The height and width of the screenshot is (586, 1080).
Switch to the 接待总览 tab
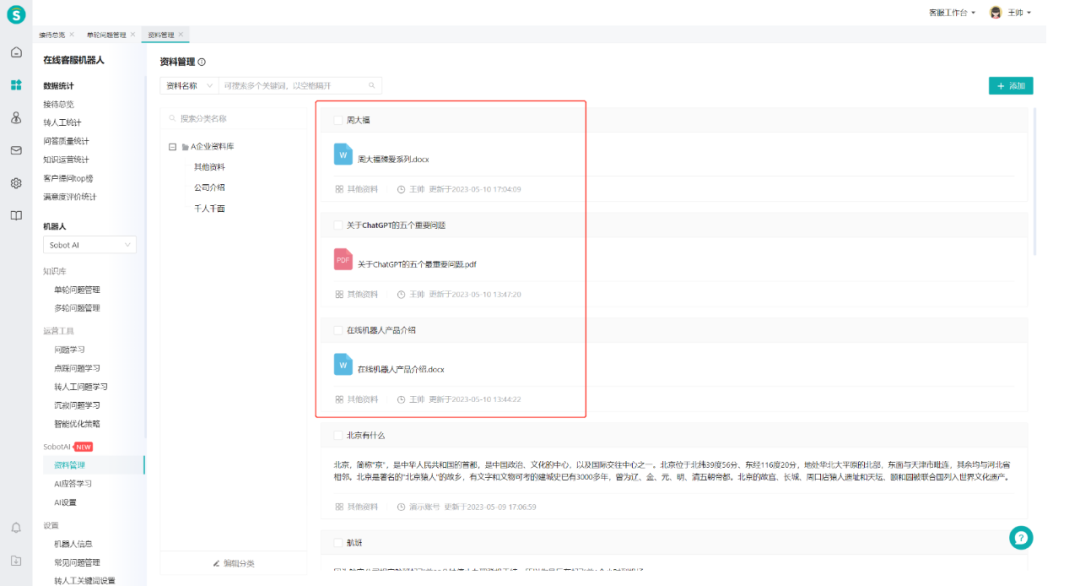pyautogui.click(x=52, y=34)
